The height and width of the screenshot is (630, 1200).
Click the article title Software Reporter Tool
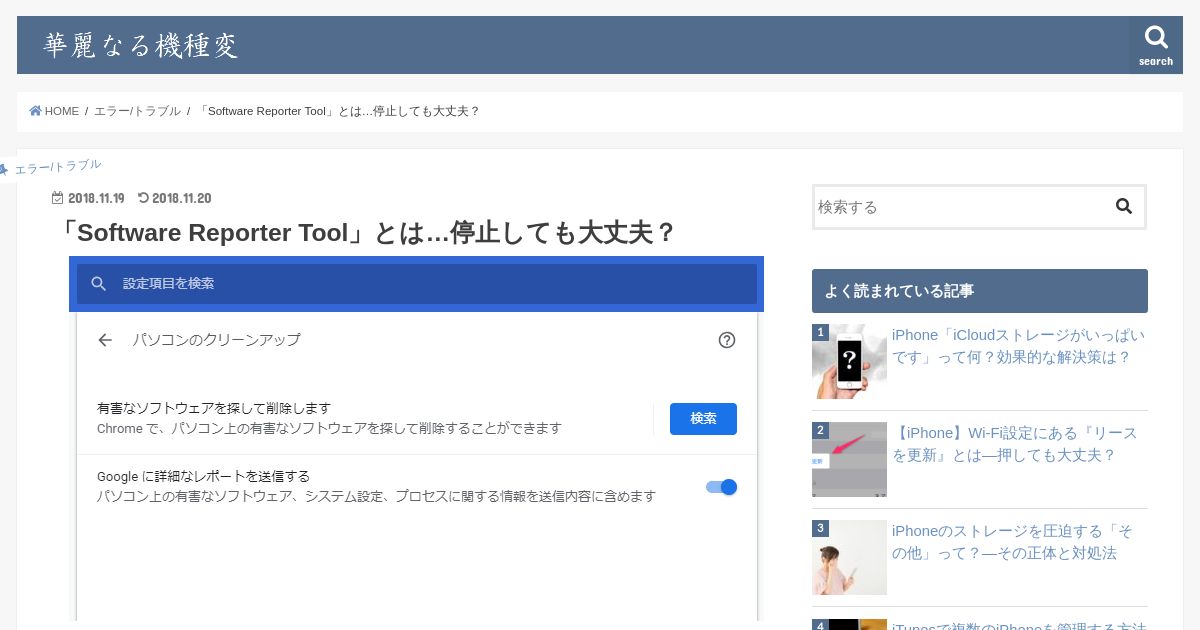coord(367,233)
